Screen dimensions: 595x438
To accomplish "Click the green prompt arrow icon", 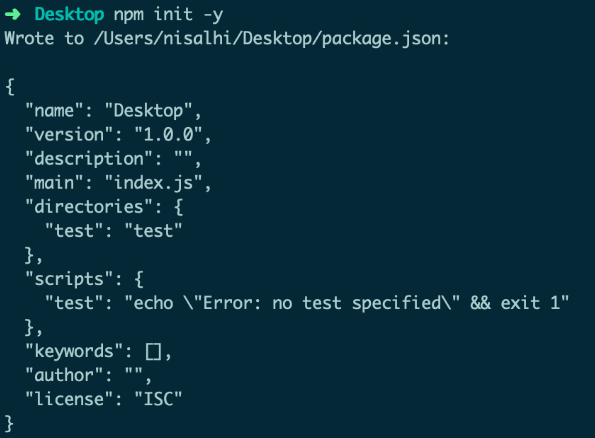I will coord(13,14).
